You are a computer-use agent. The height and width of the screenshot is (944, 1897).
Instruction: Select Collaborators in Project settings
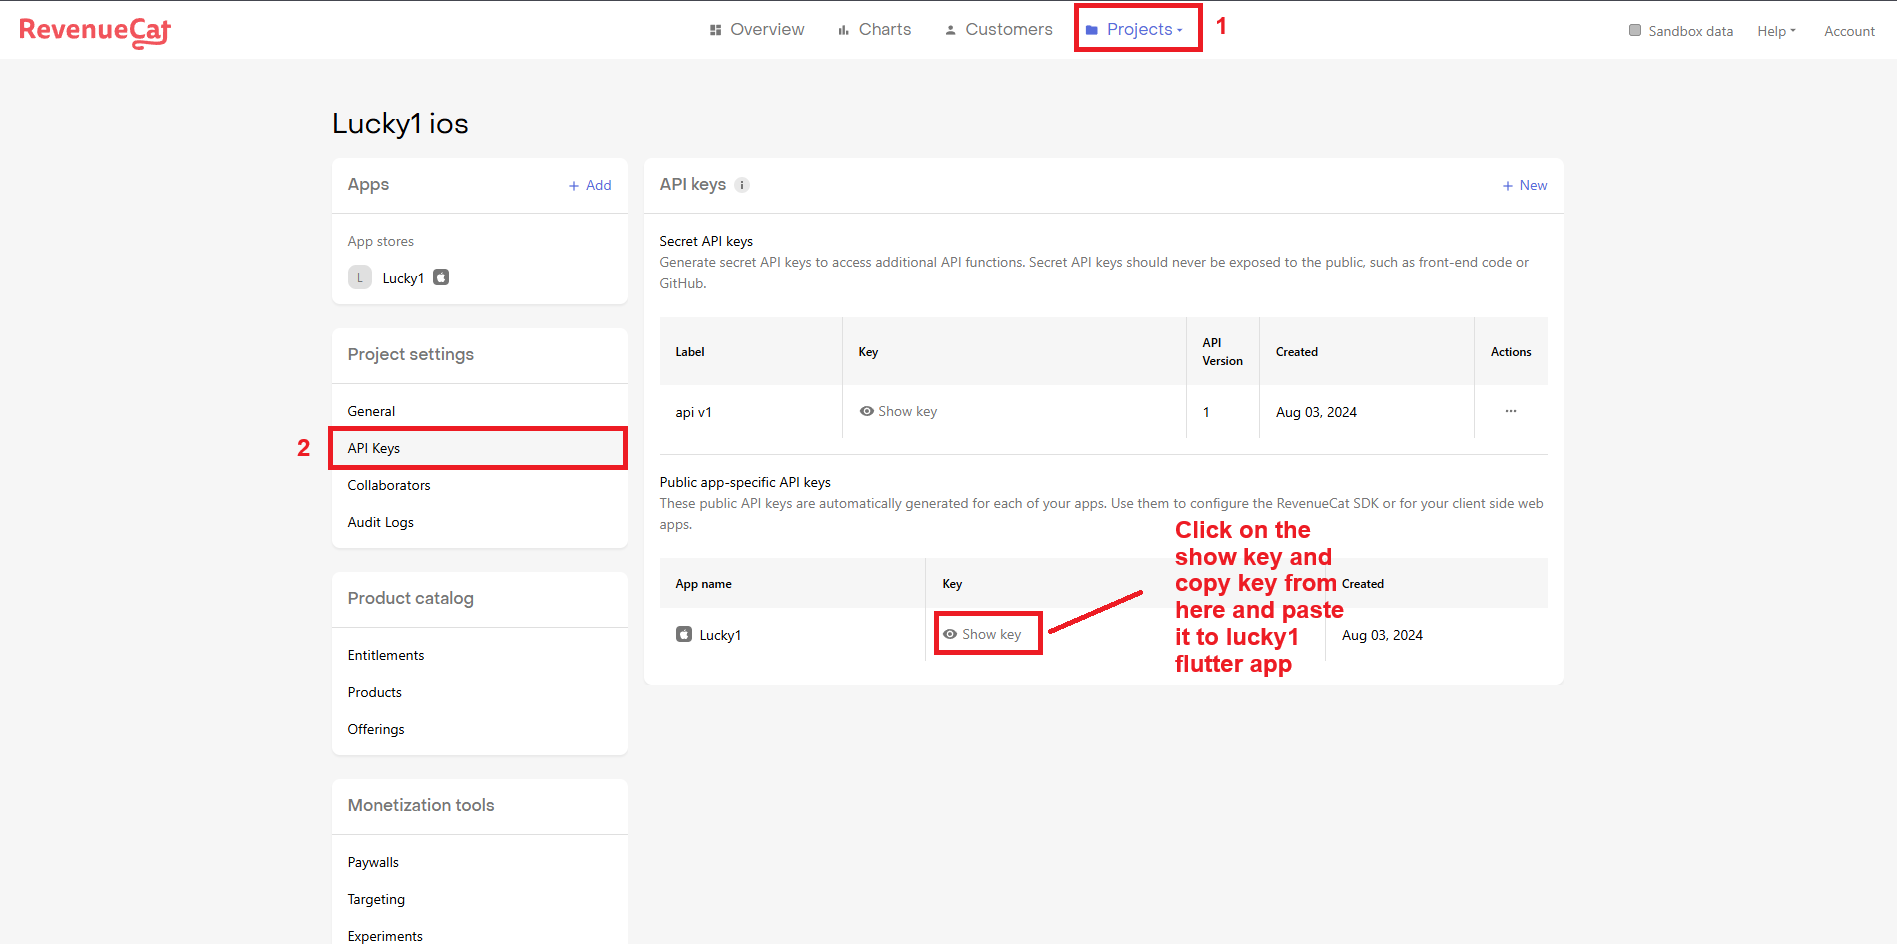click(x=389, y=485)
